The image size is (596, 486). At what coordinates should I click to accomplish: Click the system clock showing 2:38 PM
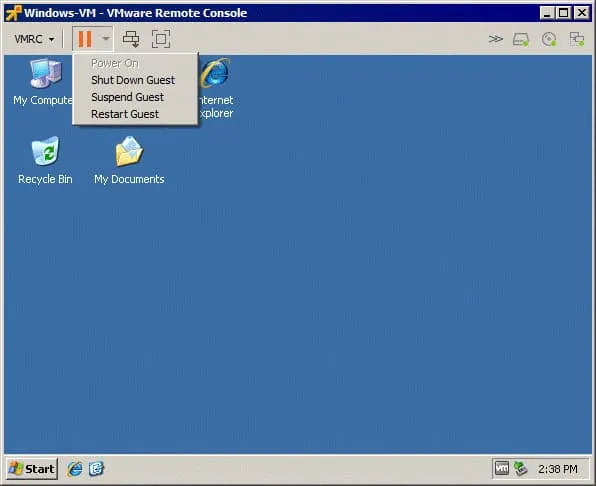[557, 469]
